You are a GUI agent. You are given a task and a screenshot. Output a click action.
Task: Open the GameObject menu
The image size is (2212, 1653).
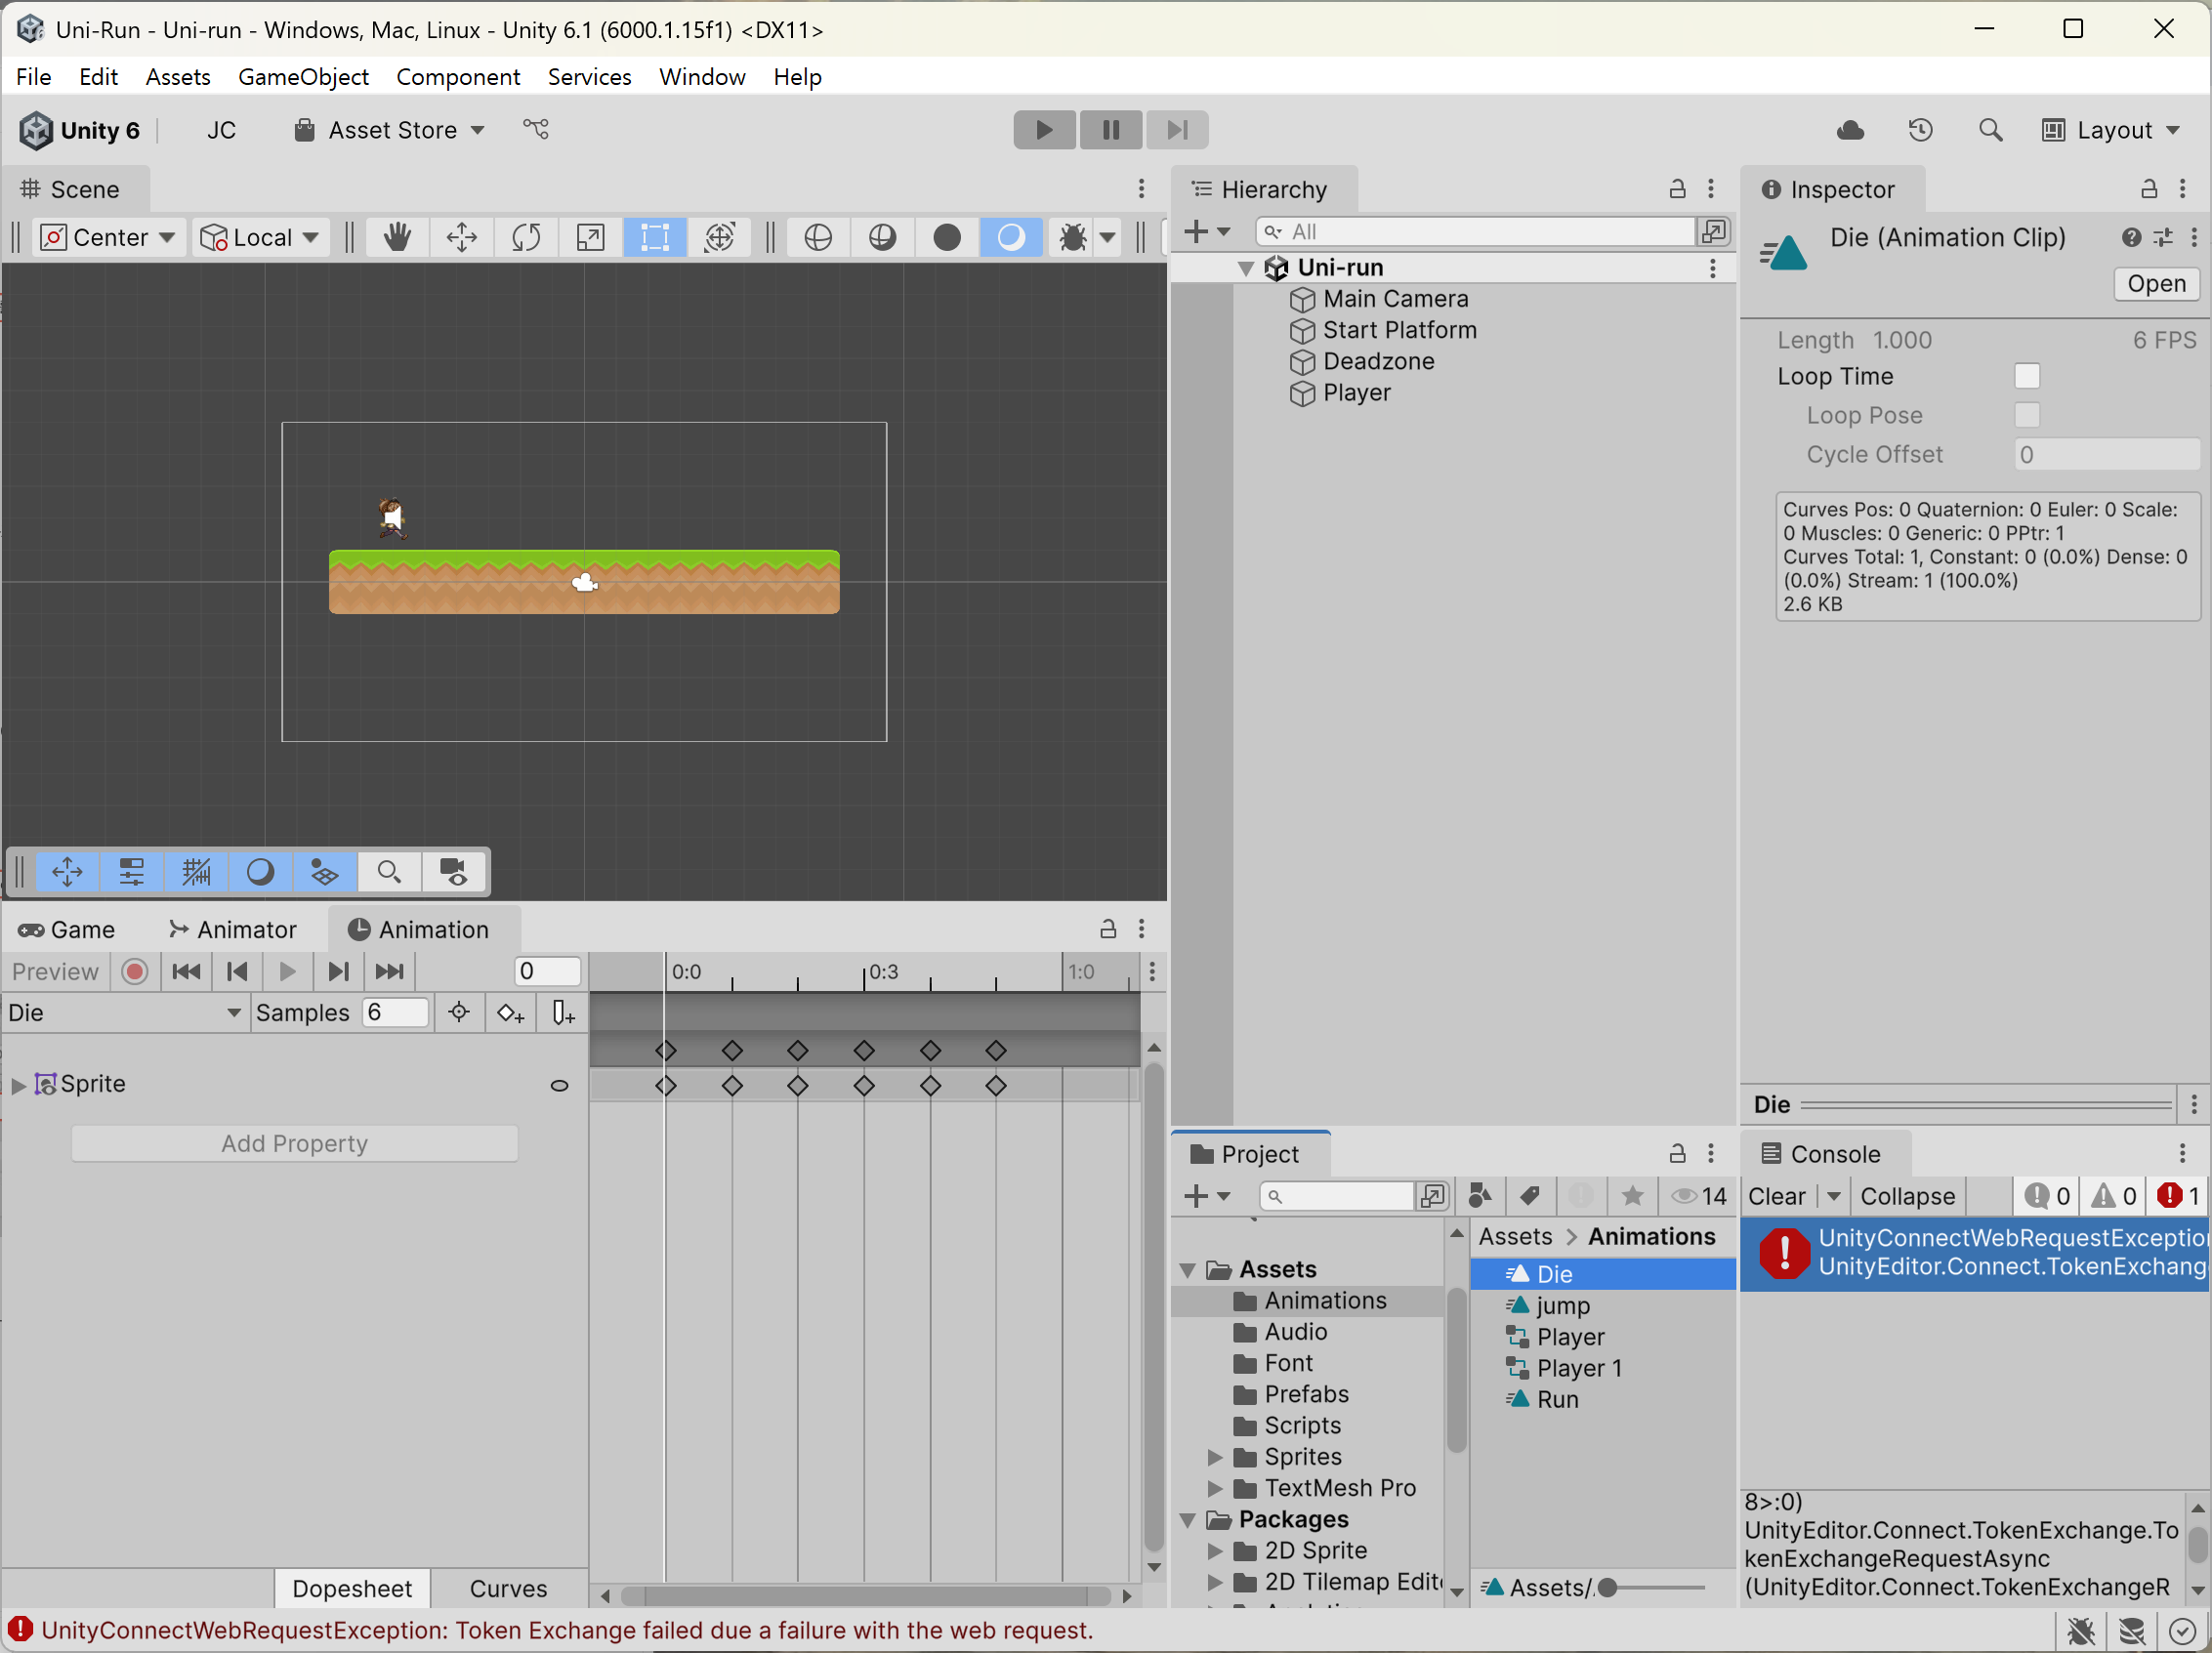303,77
